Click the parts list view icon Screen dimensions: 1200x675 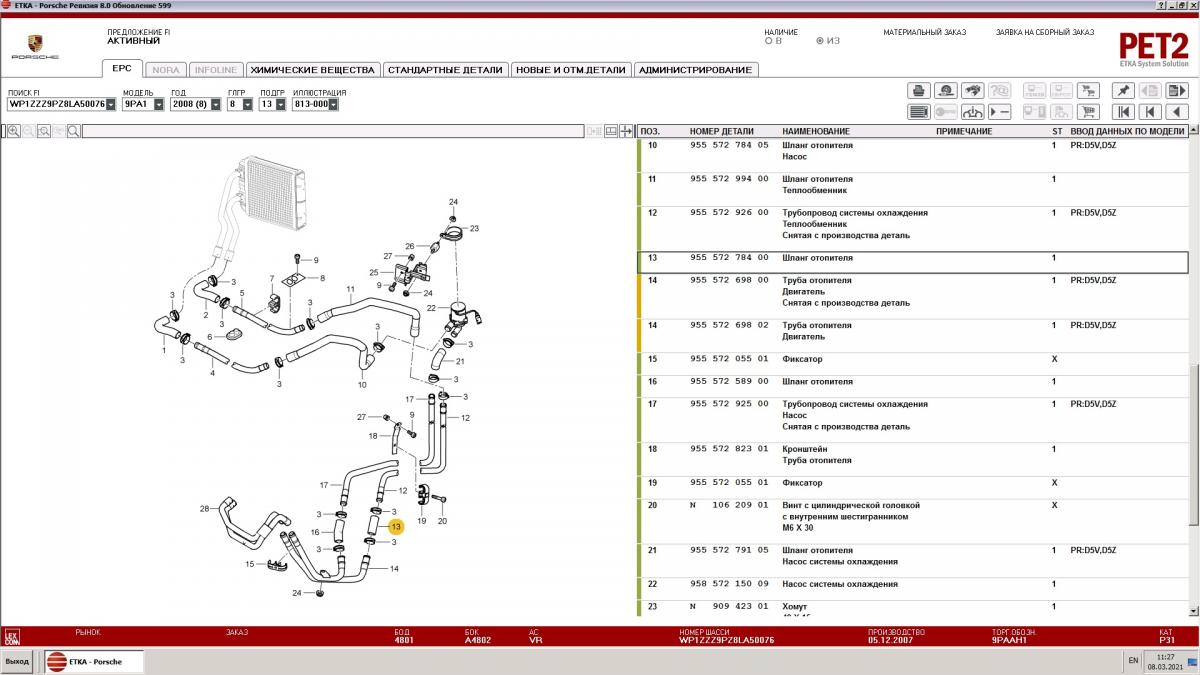point(918,112)
